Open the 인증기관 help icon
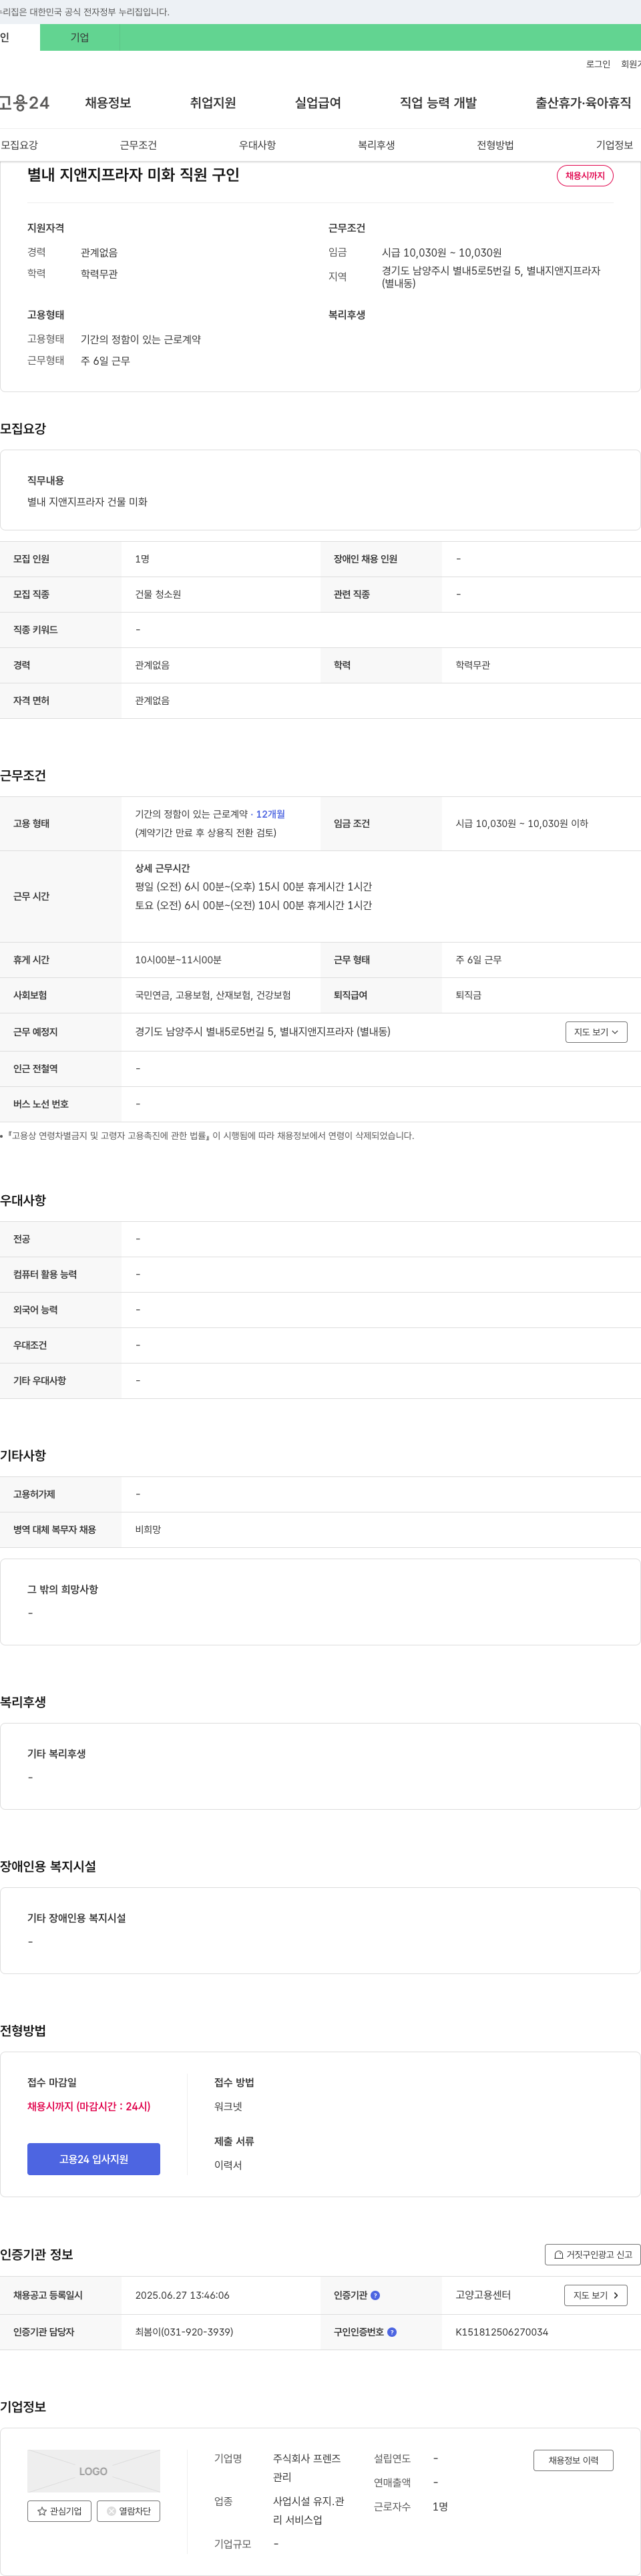The image size is (641, 2576). (375, 2295)
